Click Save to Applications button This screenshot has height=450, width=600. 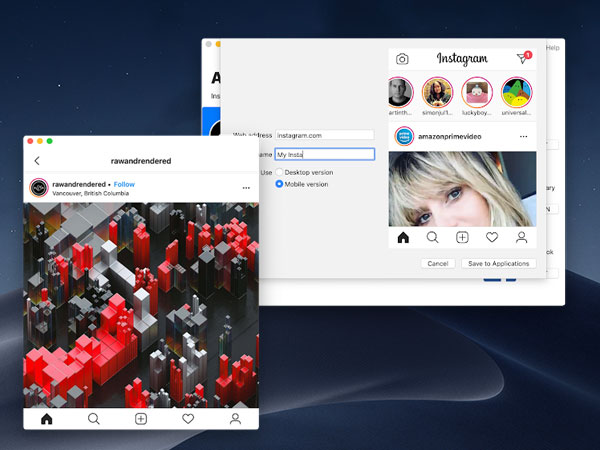click(x=499, y=264)
